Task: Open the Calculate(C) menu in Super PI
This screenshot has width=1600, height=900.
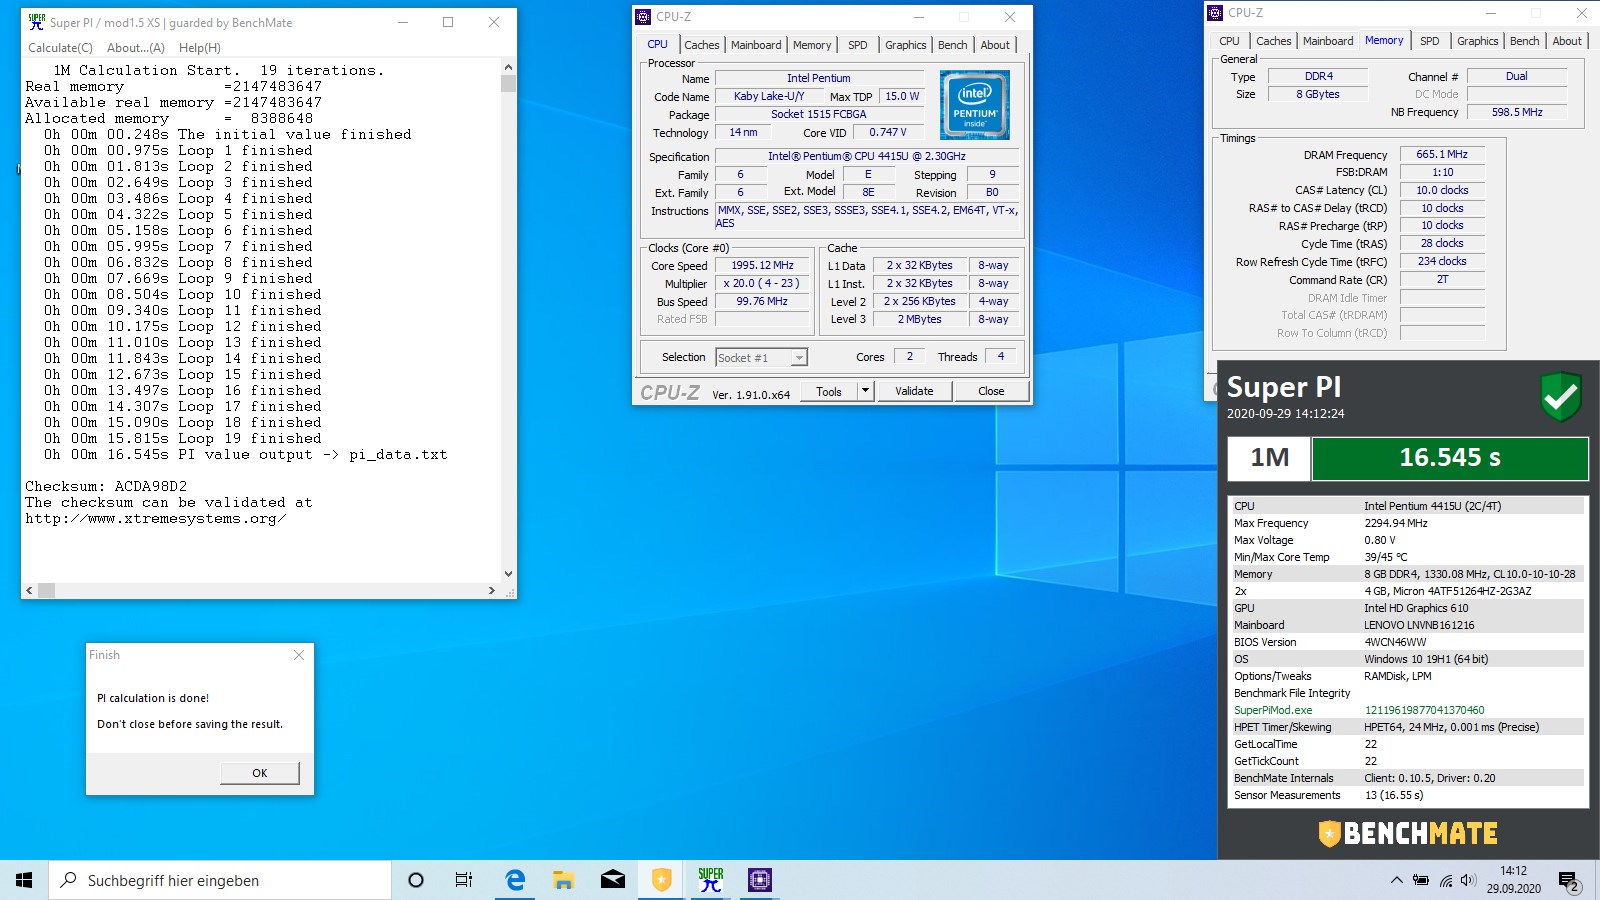Action: point(60,48)
